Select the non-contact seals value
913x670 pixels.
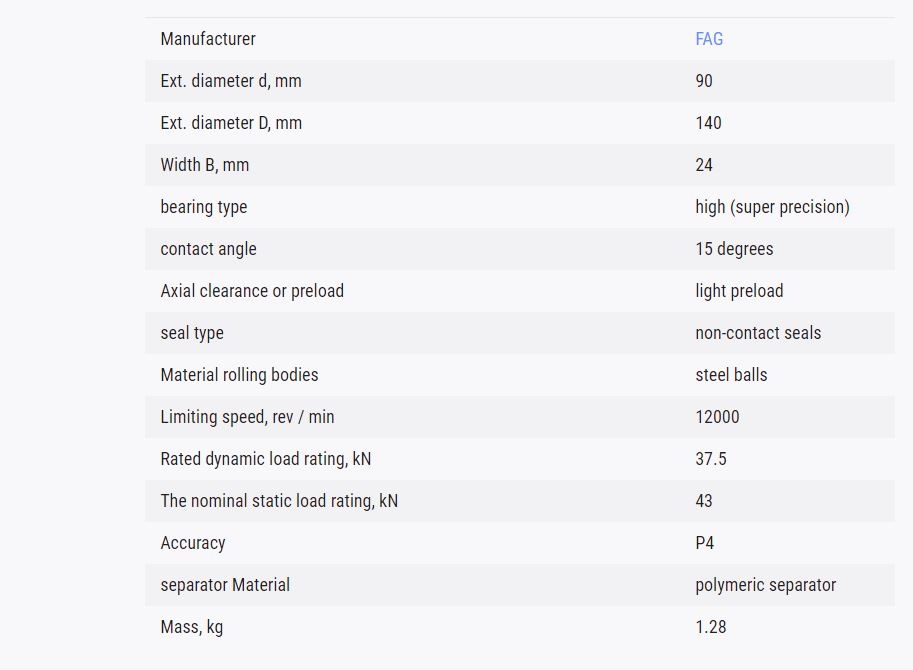pyautogui.click(x=758, y=333)
